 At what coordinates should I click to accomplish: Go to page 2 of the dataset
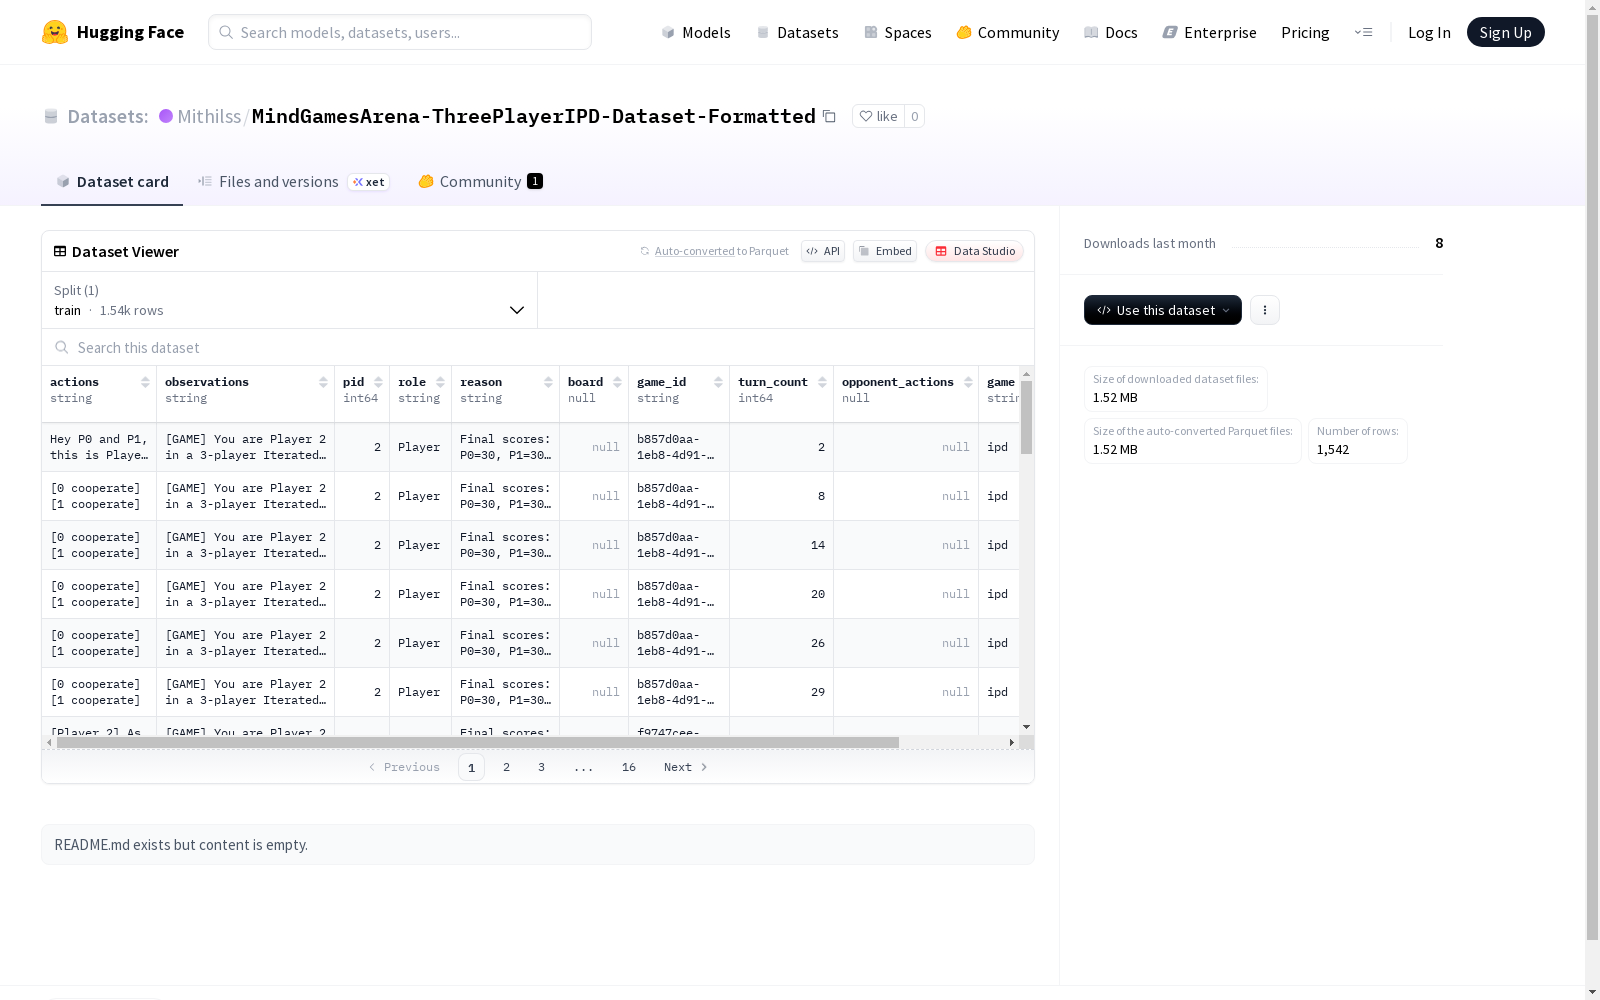point(507,767)
